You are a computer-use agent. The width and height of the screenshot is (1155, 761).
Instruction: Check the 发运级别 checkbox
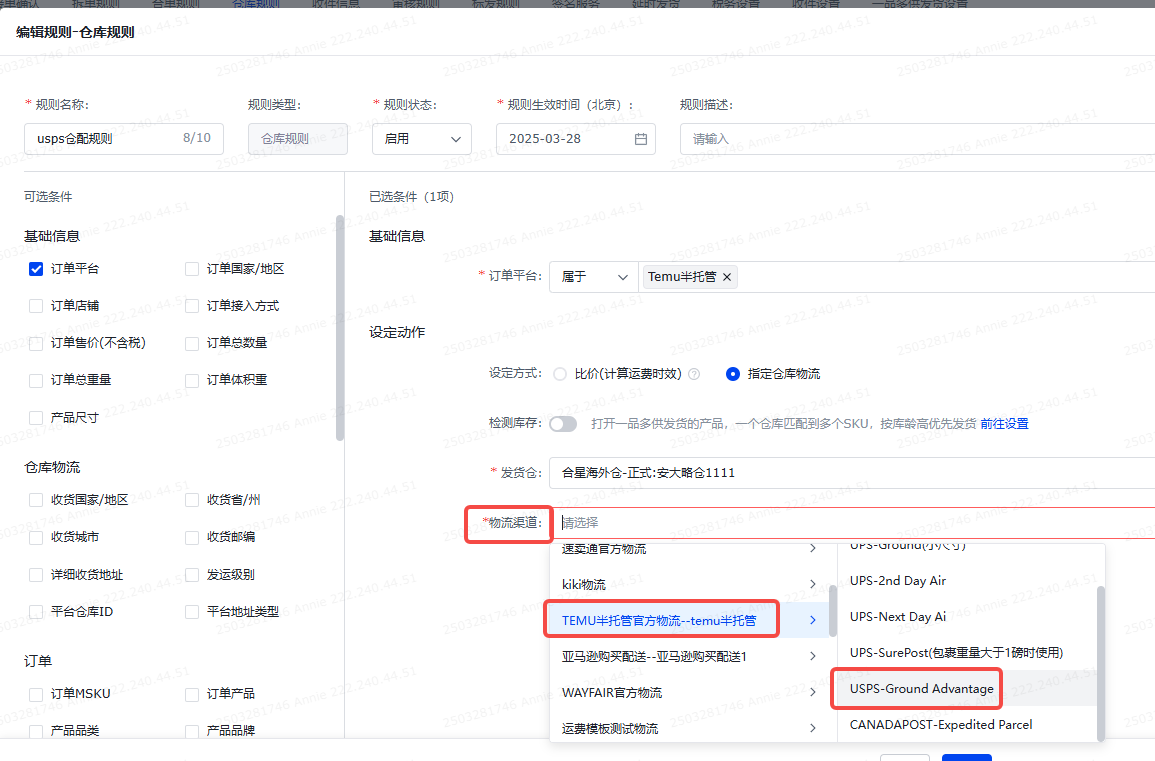pos(192,575)
